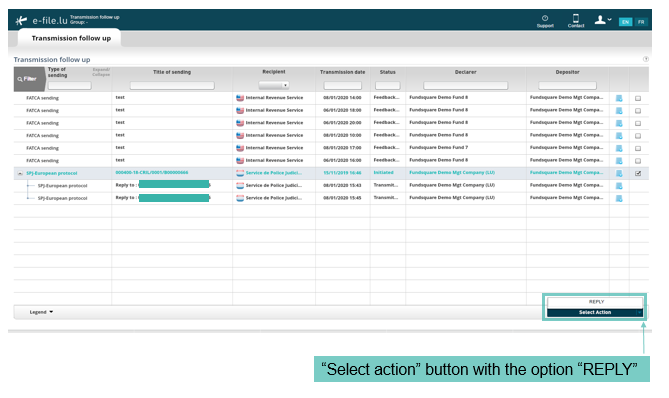The image size is (669, 398).
Task: Open sending title 000400-18-CRIL/0001/B00000666
Action: (151, 172)
